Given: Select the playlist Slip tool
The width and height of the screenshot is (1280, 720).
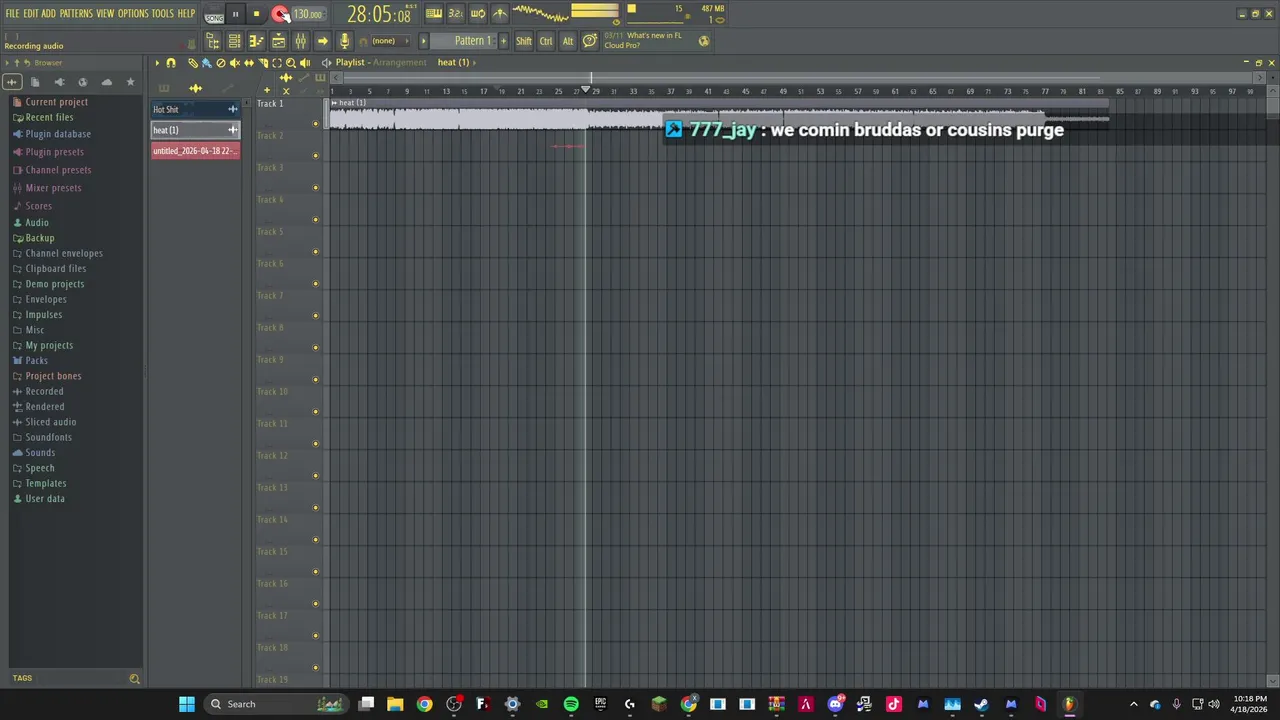Looking at the screenshot, I should (249, 62).
